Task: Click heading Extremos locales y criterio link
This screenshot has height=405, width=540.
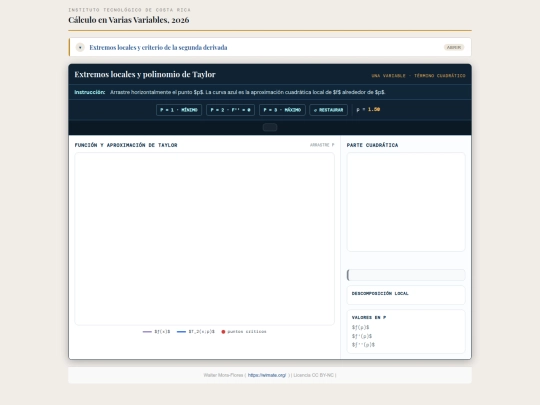Action: click(158, 47)
